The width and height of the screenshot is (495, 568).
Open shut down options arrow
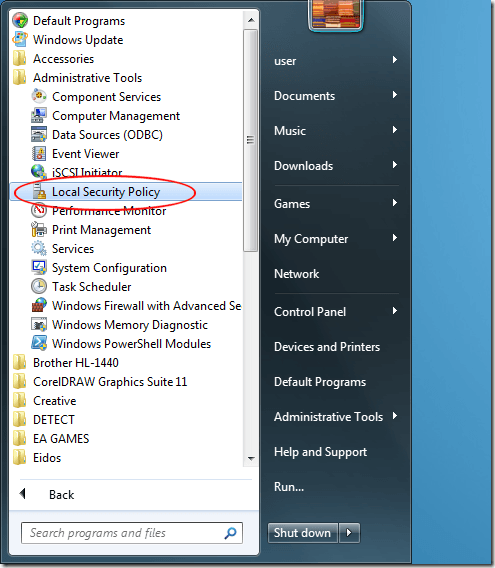pos(349,532)
